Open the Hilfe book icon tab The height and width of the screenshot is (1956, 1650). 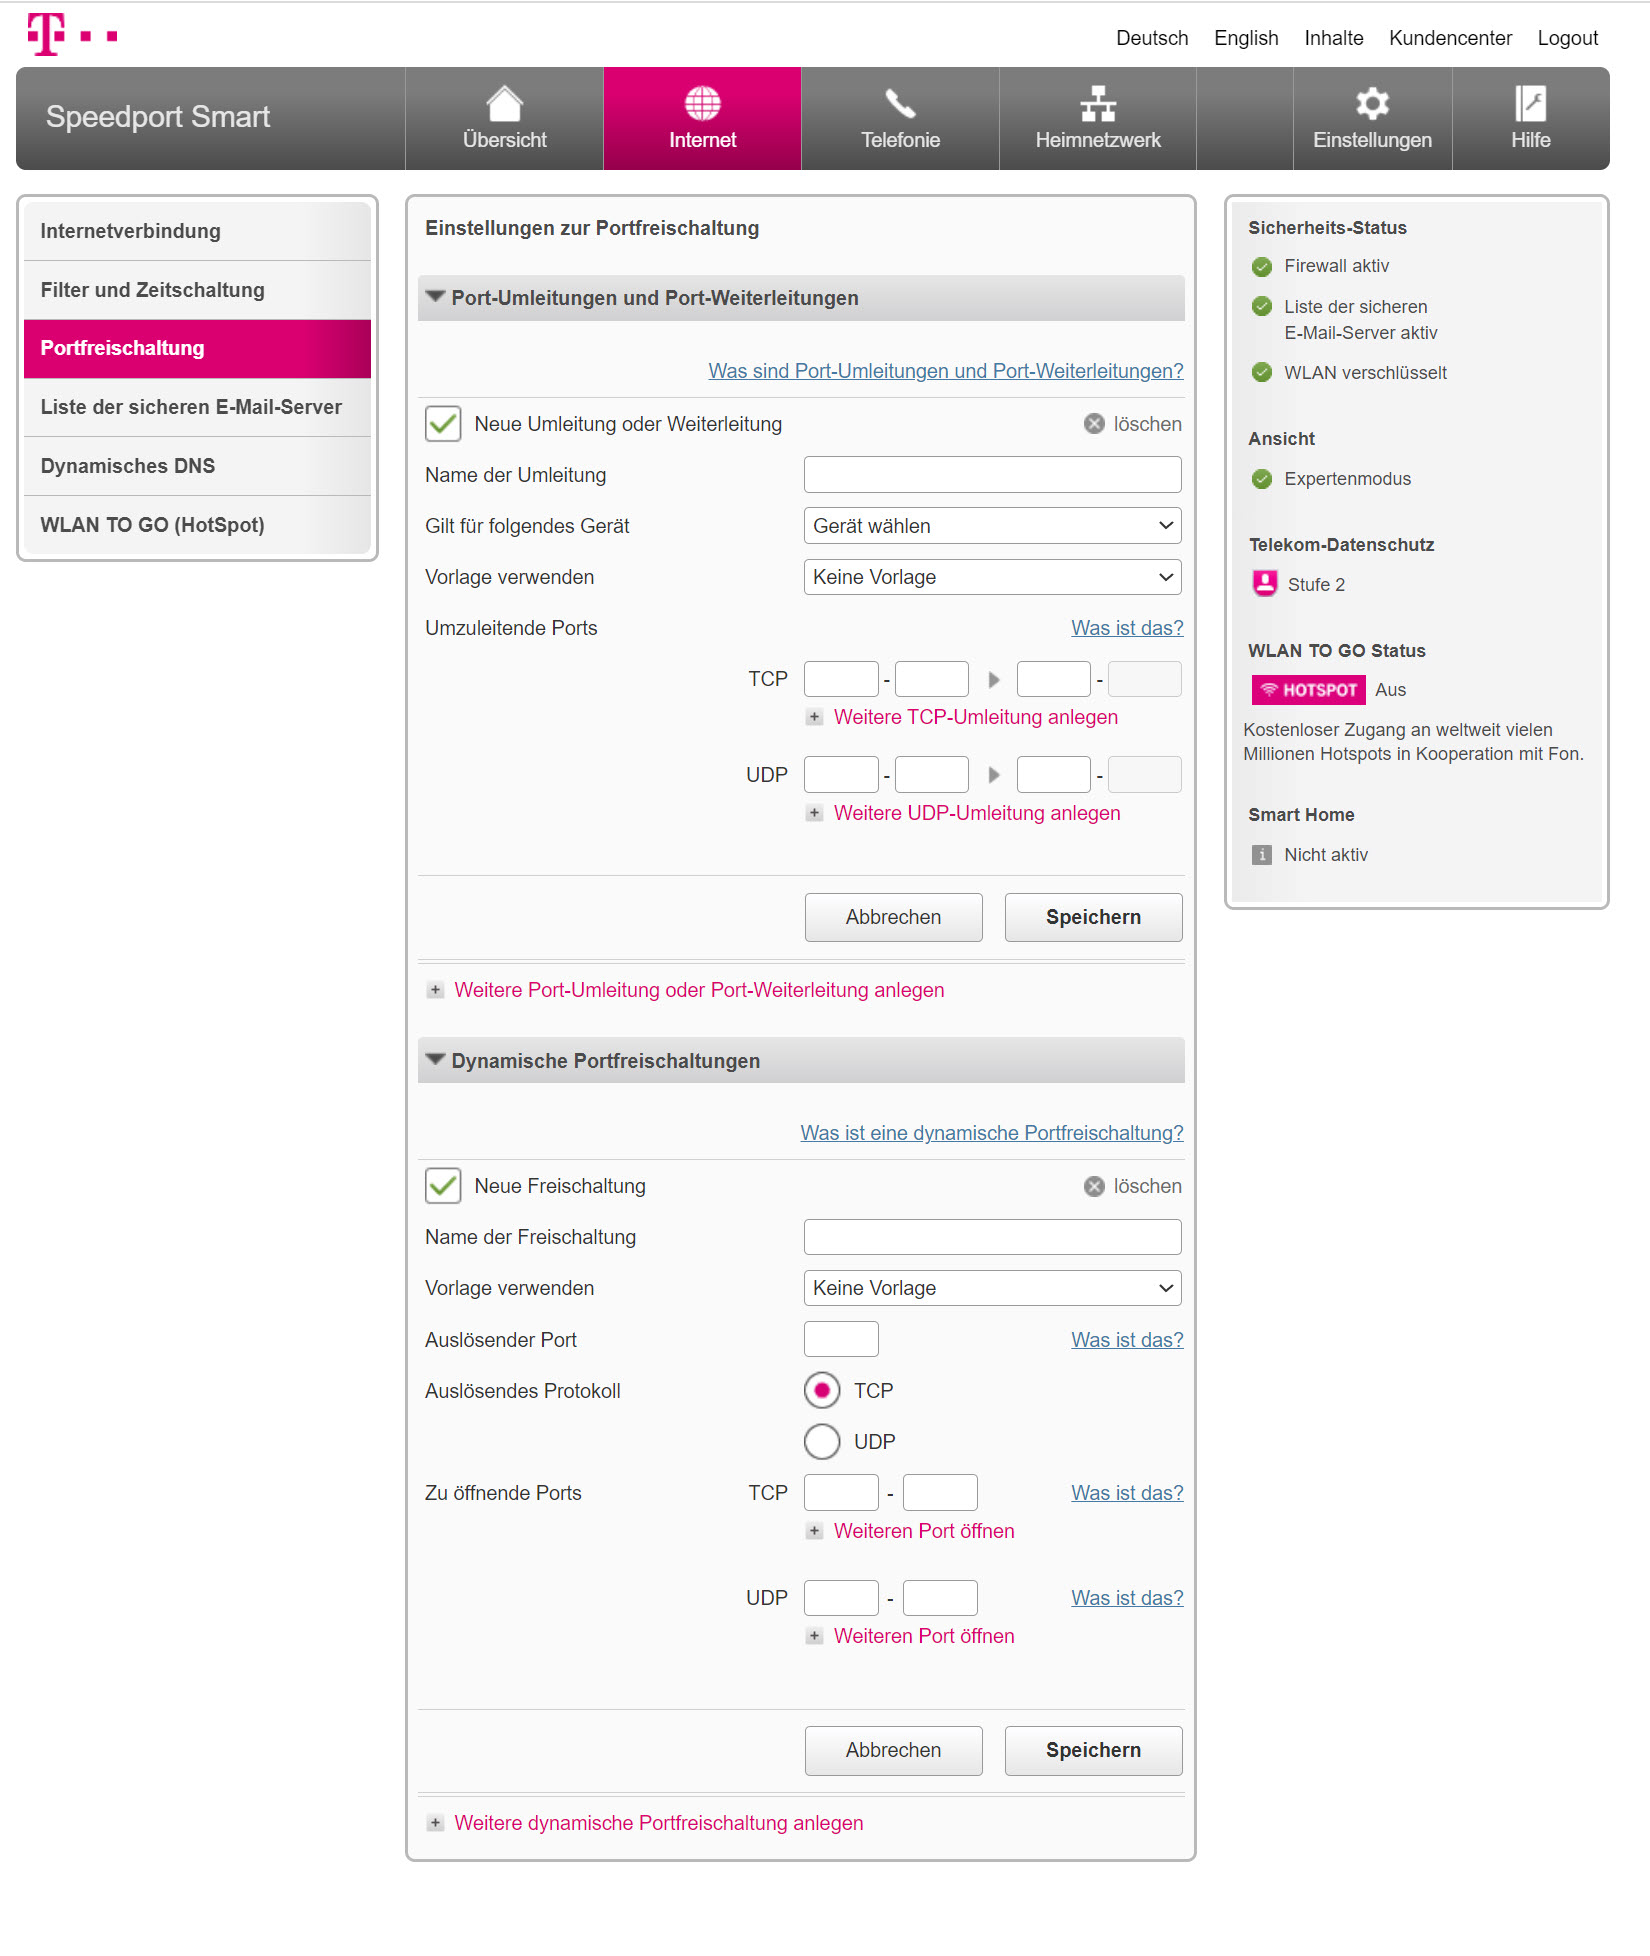[1530, 118]
